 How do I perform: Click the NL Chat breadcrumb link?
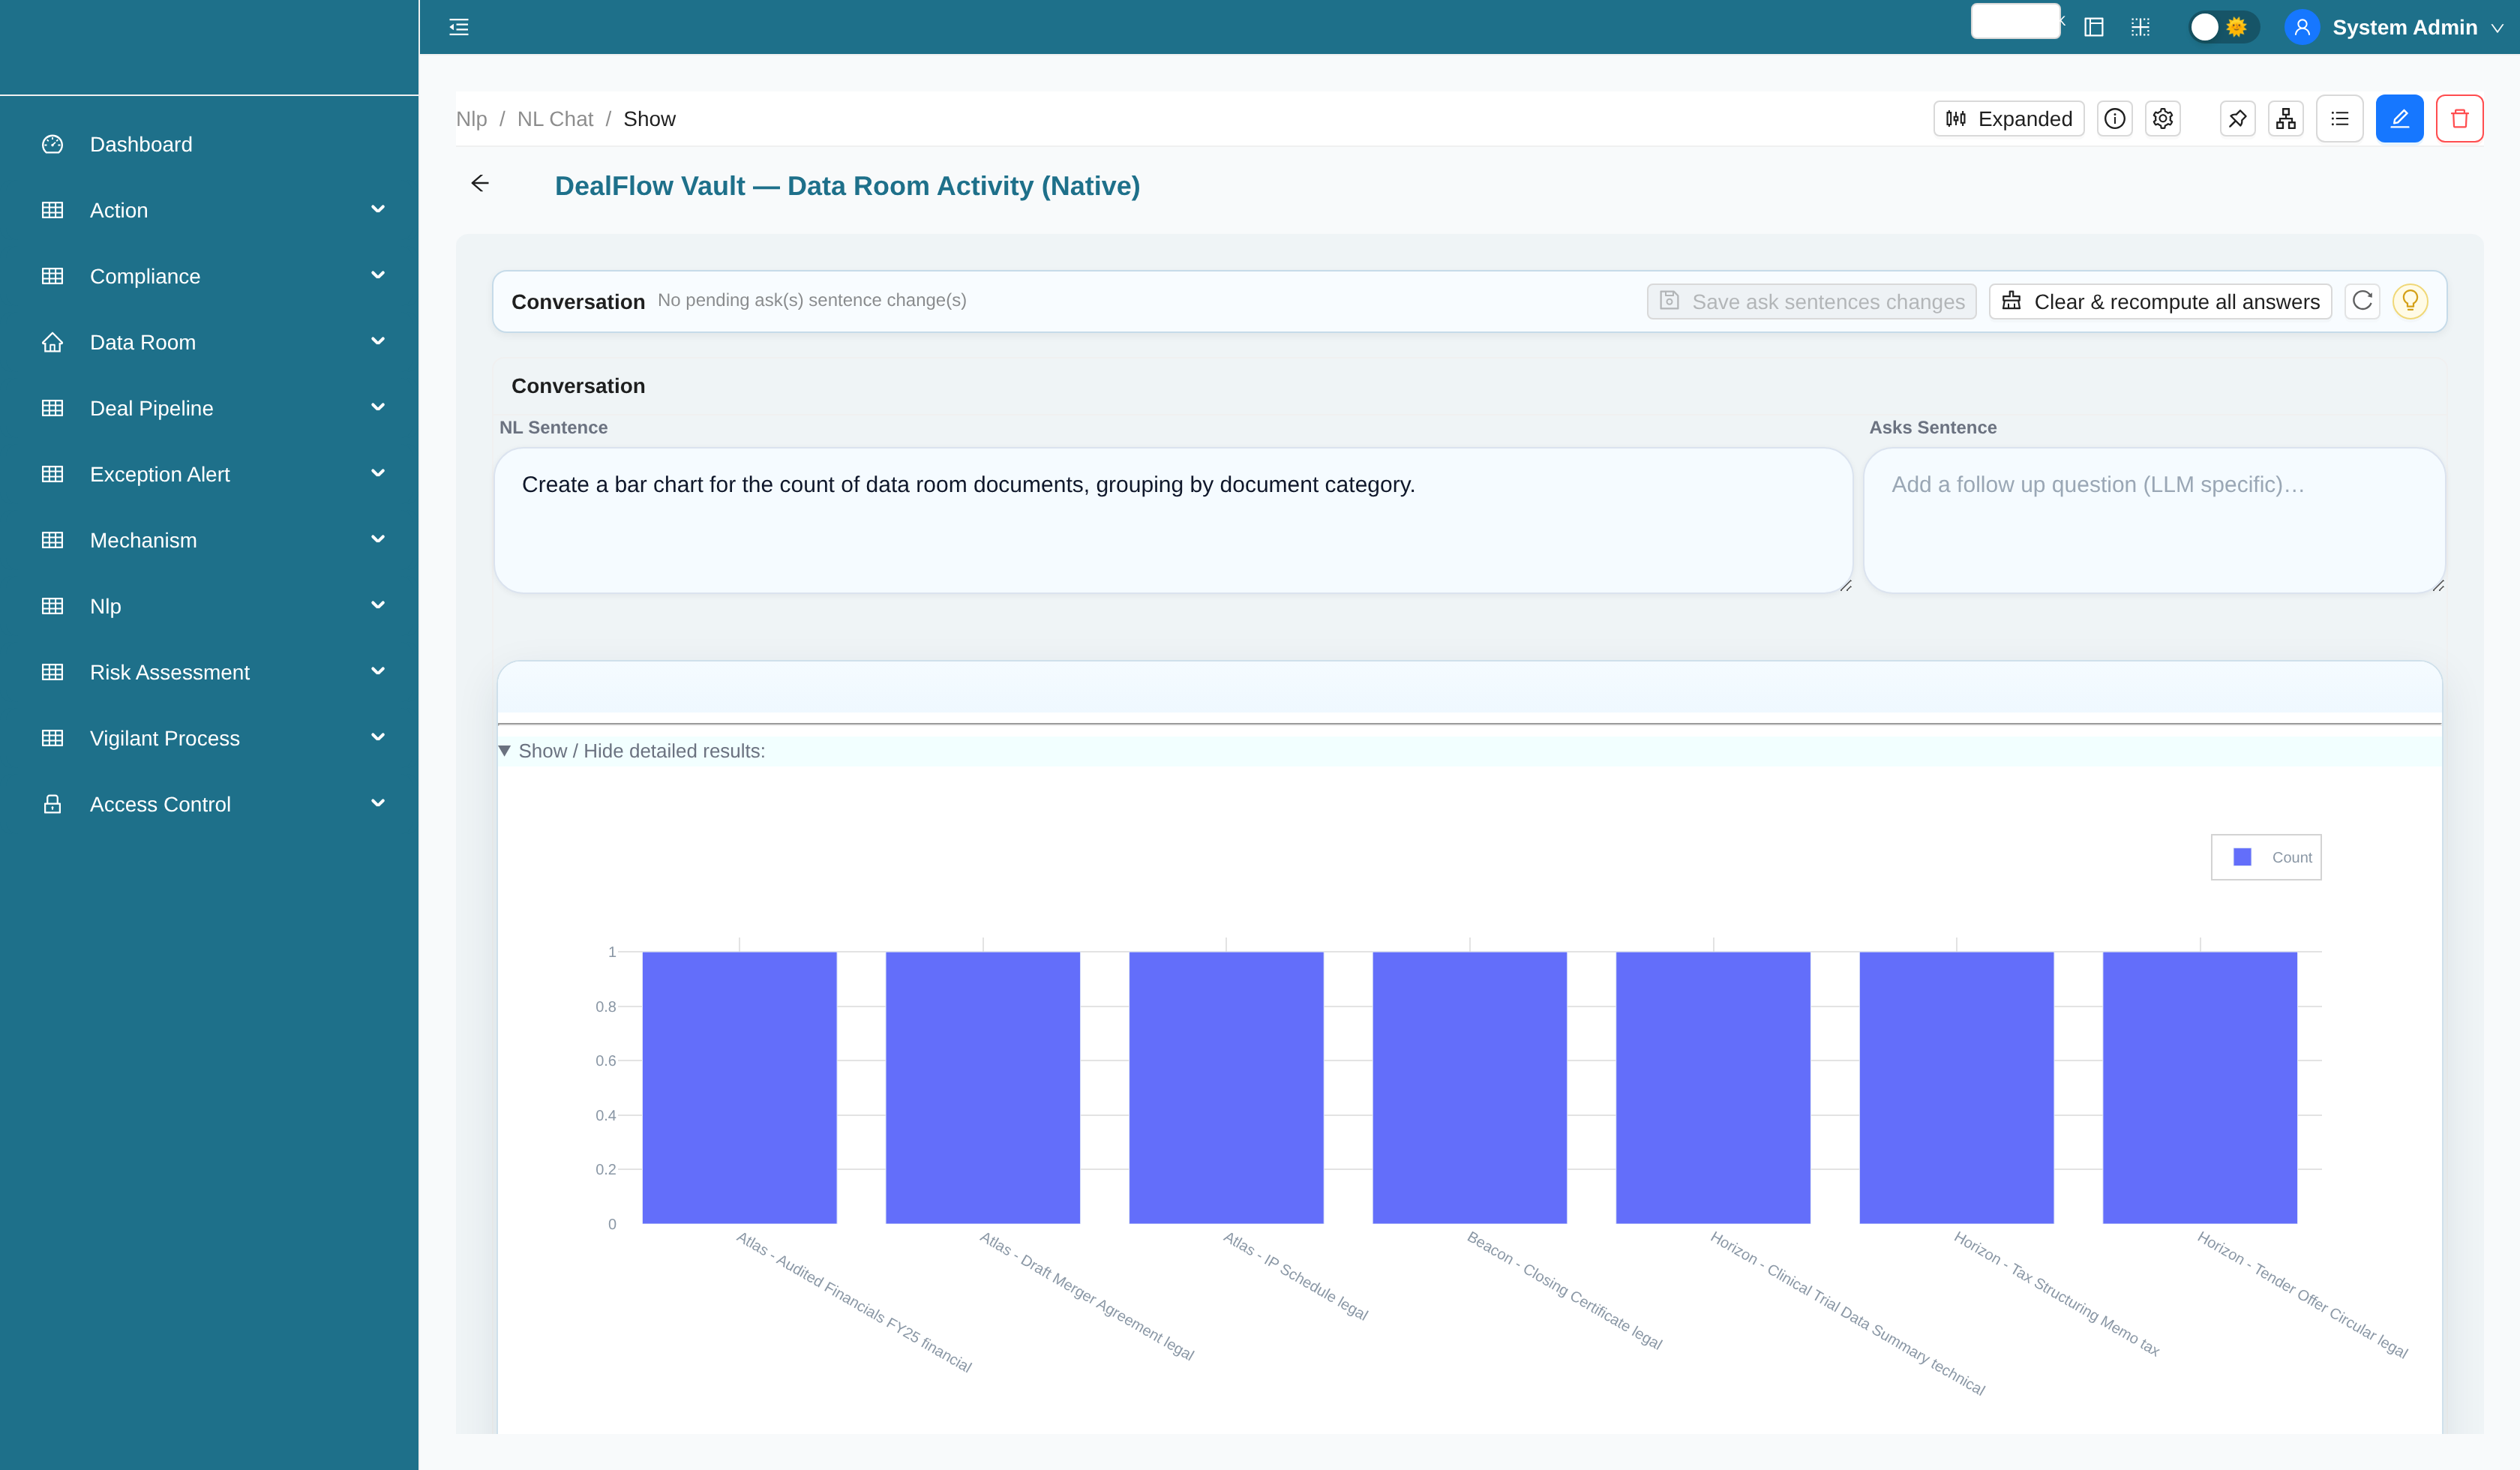click(x=555, y=119)
